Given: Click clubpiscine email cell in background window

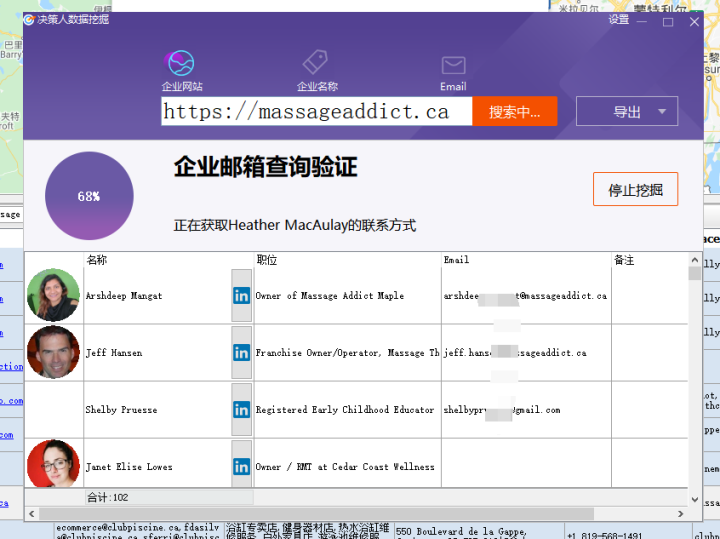Looking at the screenshot, I should (139, 531).
